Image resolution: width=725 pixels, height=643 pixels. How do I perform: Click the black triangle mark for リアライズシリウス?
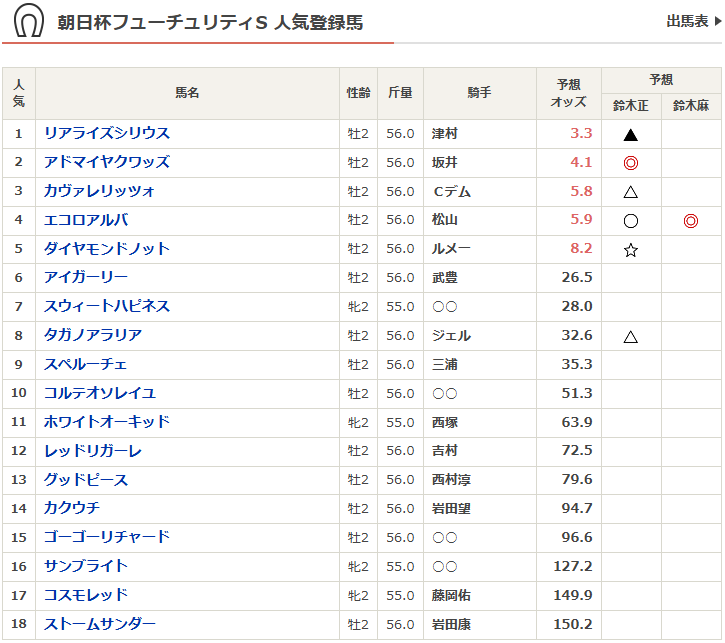click(x=631, y=134)
